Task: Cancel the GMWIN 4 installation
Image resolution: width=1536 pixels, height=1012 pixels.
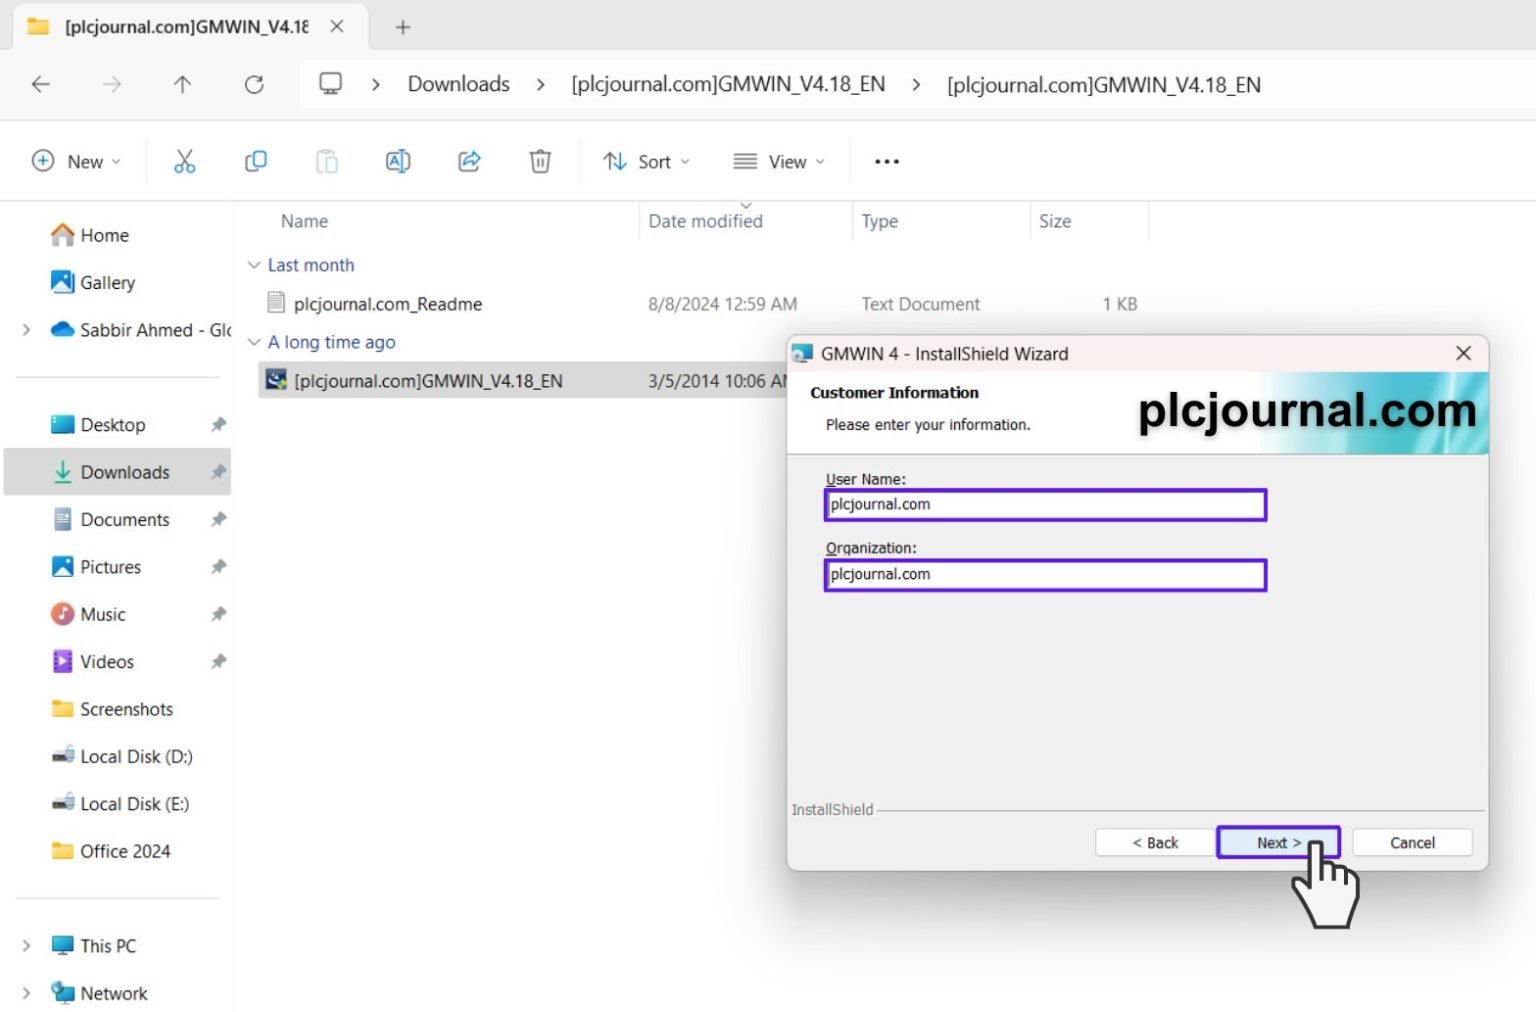Action: click(x=1411, y=842)
